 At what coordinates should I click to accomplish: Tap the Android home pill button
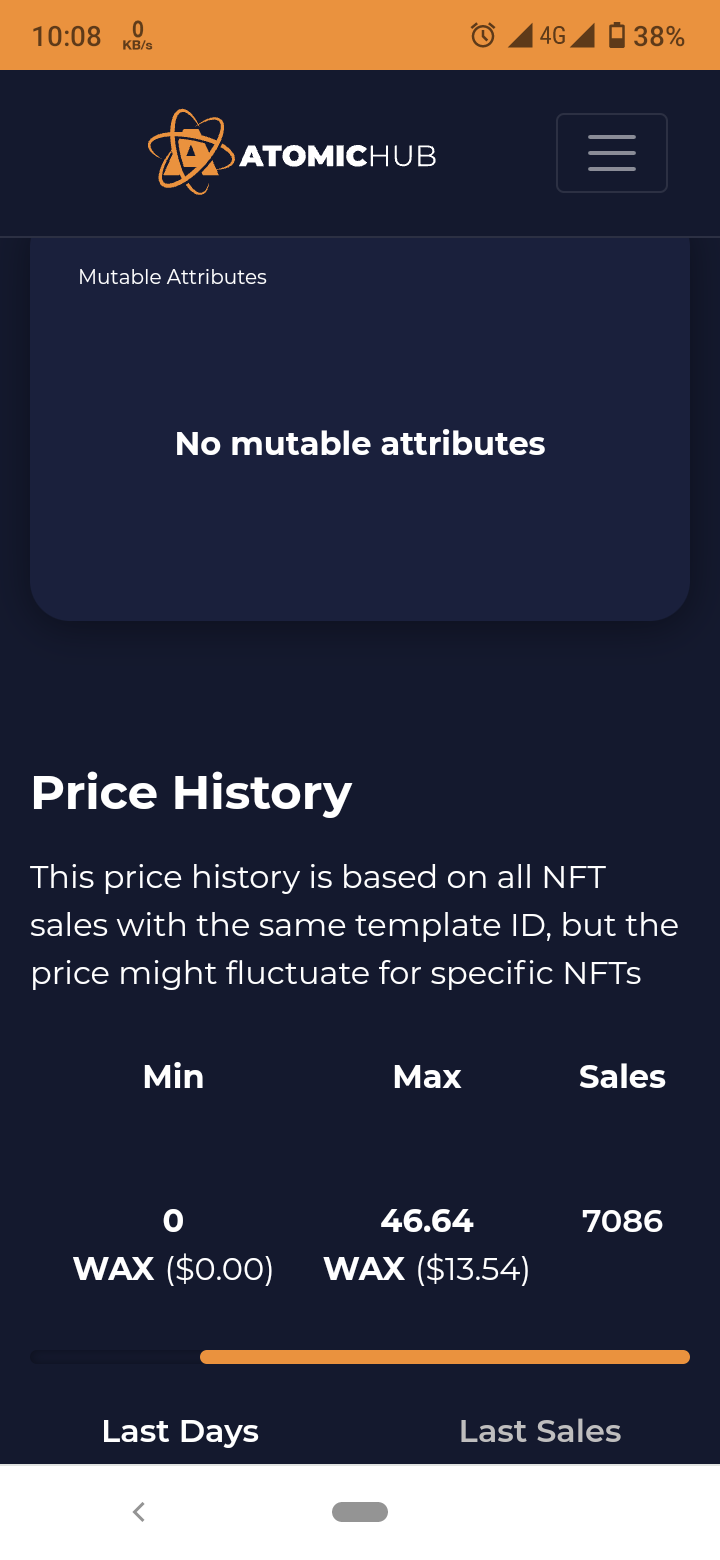(360, 1512)
